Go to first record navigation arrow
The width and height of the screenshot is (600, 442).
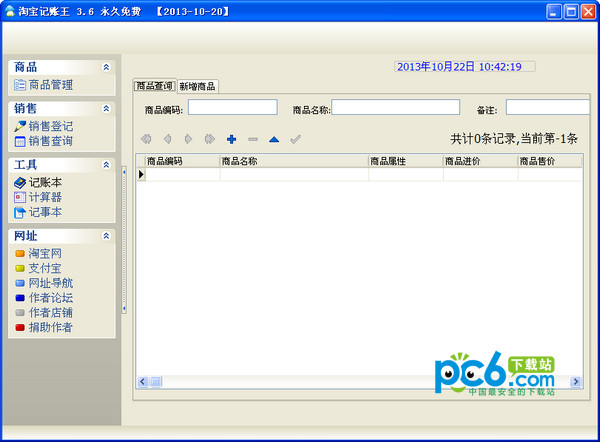tap(147, 139)
